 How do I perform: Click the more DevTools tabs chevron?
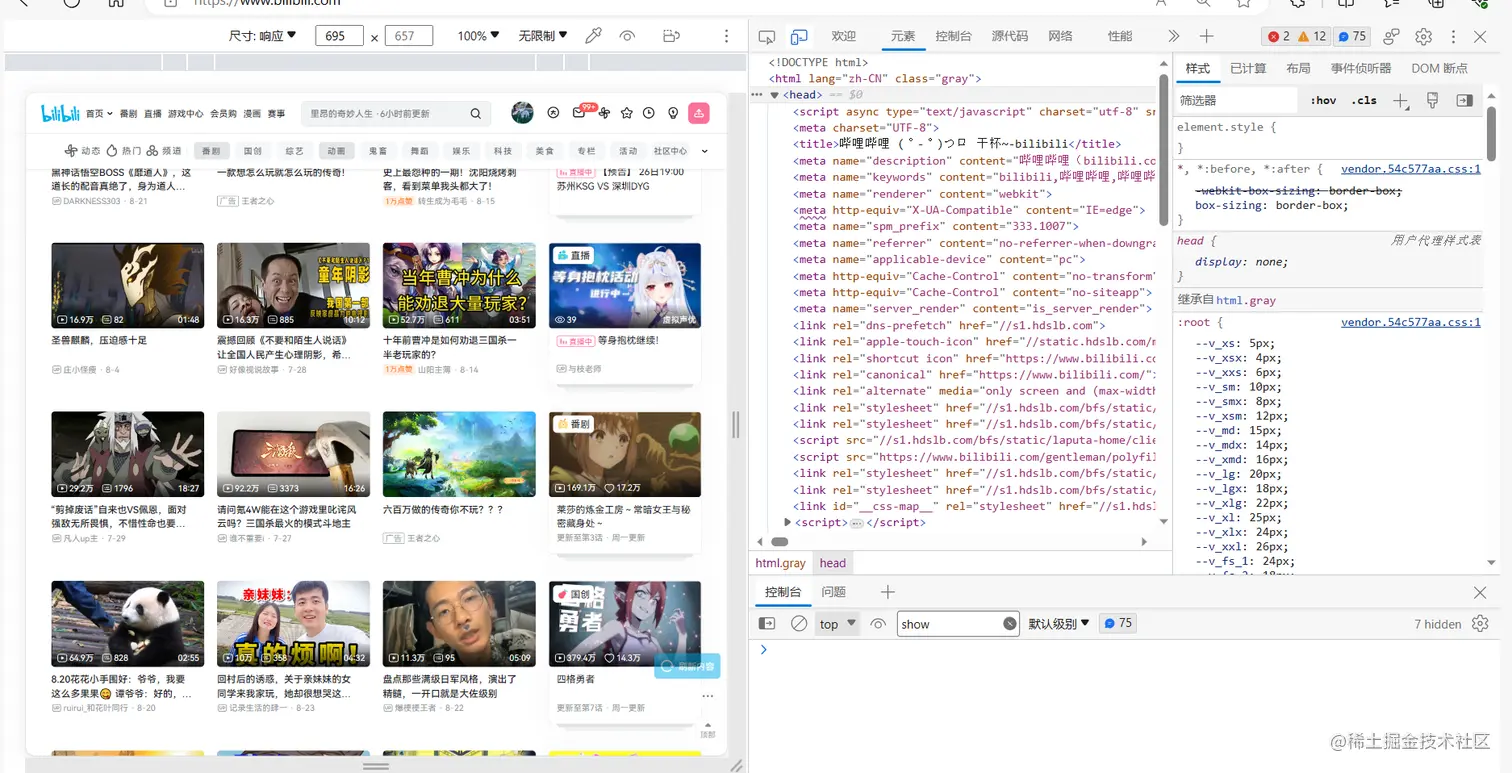(1173, 36)
